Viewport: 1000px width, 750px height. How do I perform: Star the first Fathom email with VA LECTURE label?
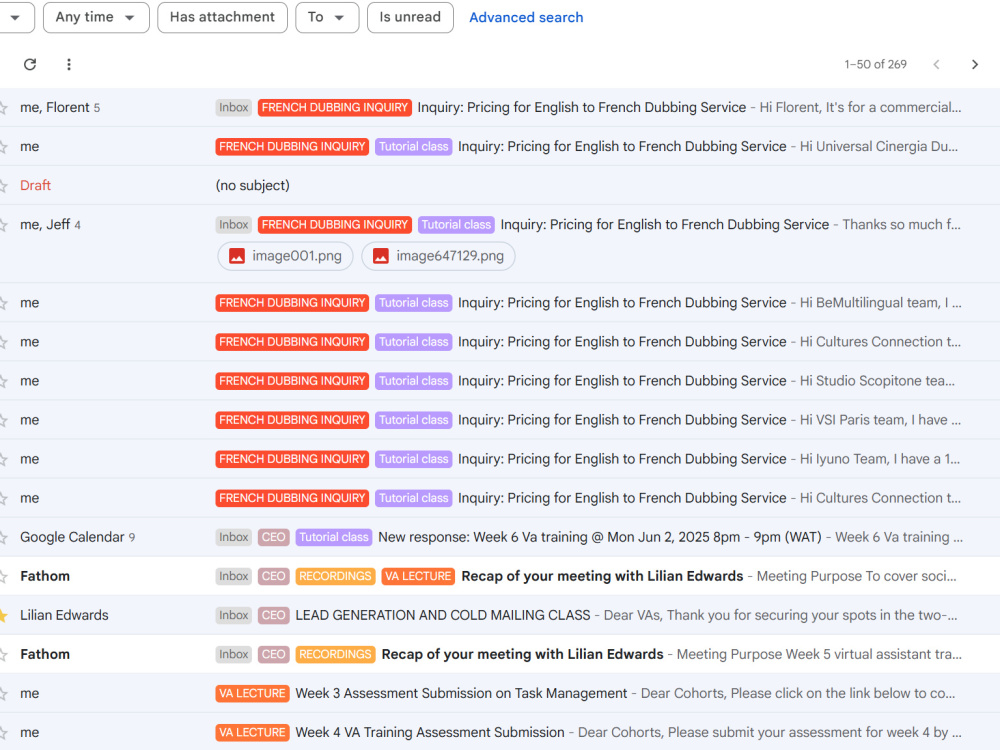click(x=3, y=577)
